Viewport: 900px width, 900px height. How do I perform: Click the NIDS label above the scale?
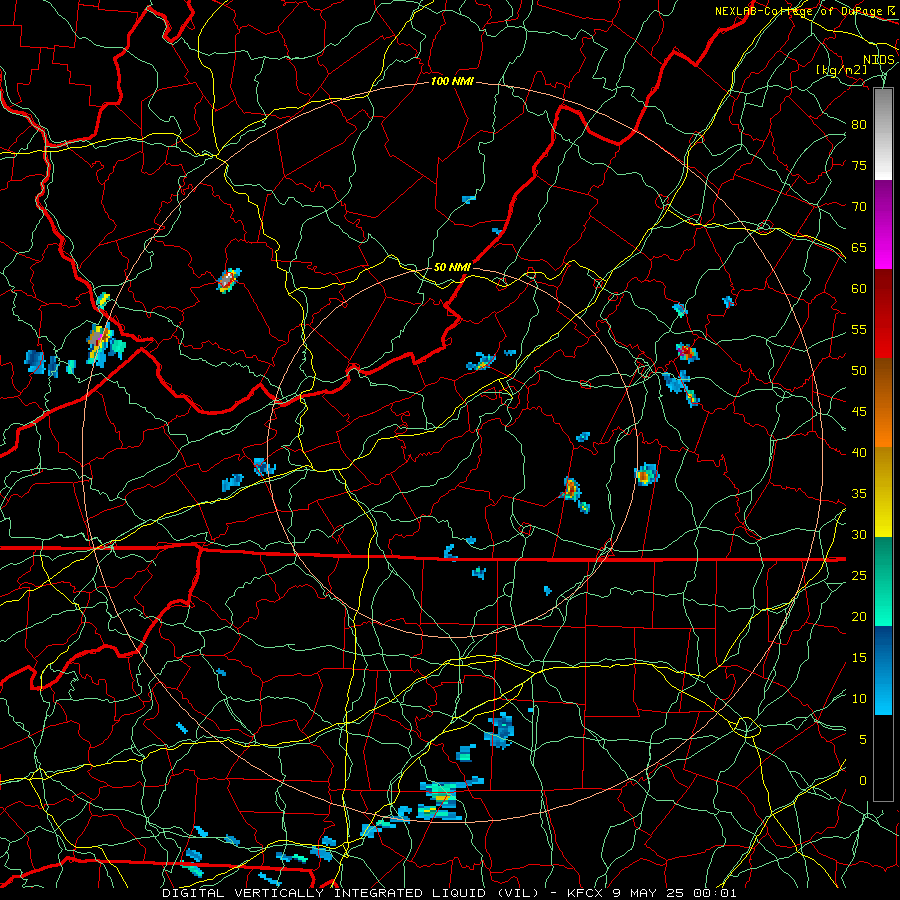coord(879,60)
